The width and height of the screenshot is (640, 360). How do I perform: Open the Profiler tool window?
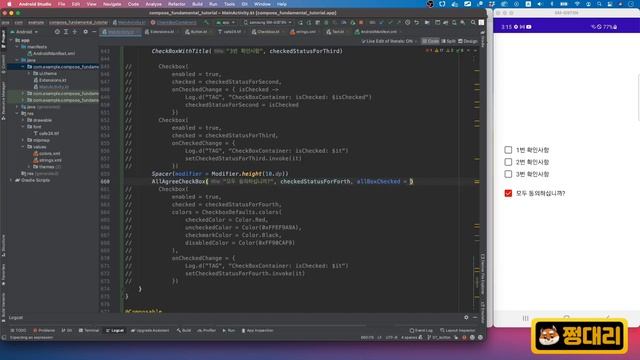click(x=207, y=331)
